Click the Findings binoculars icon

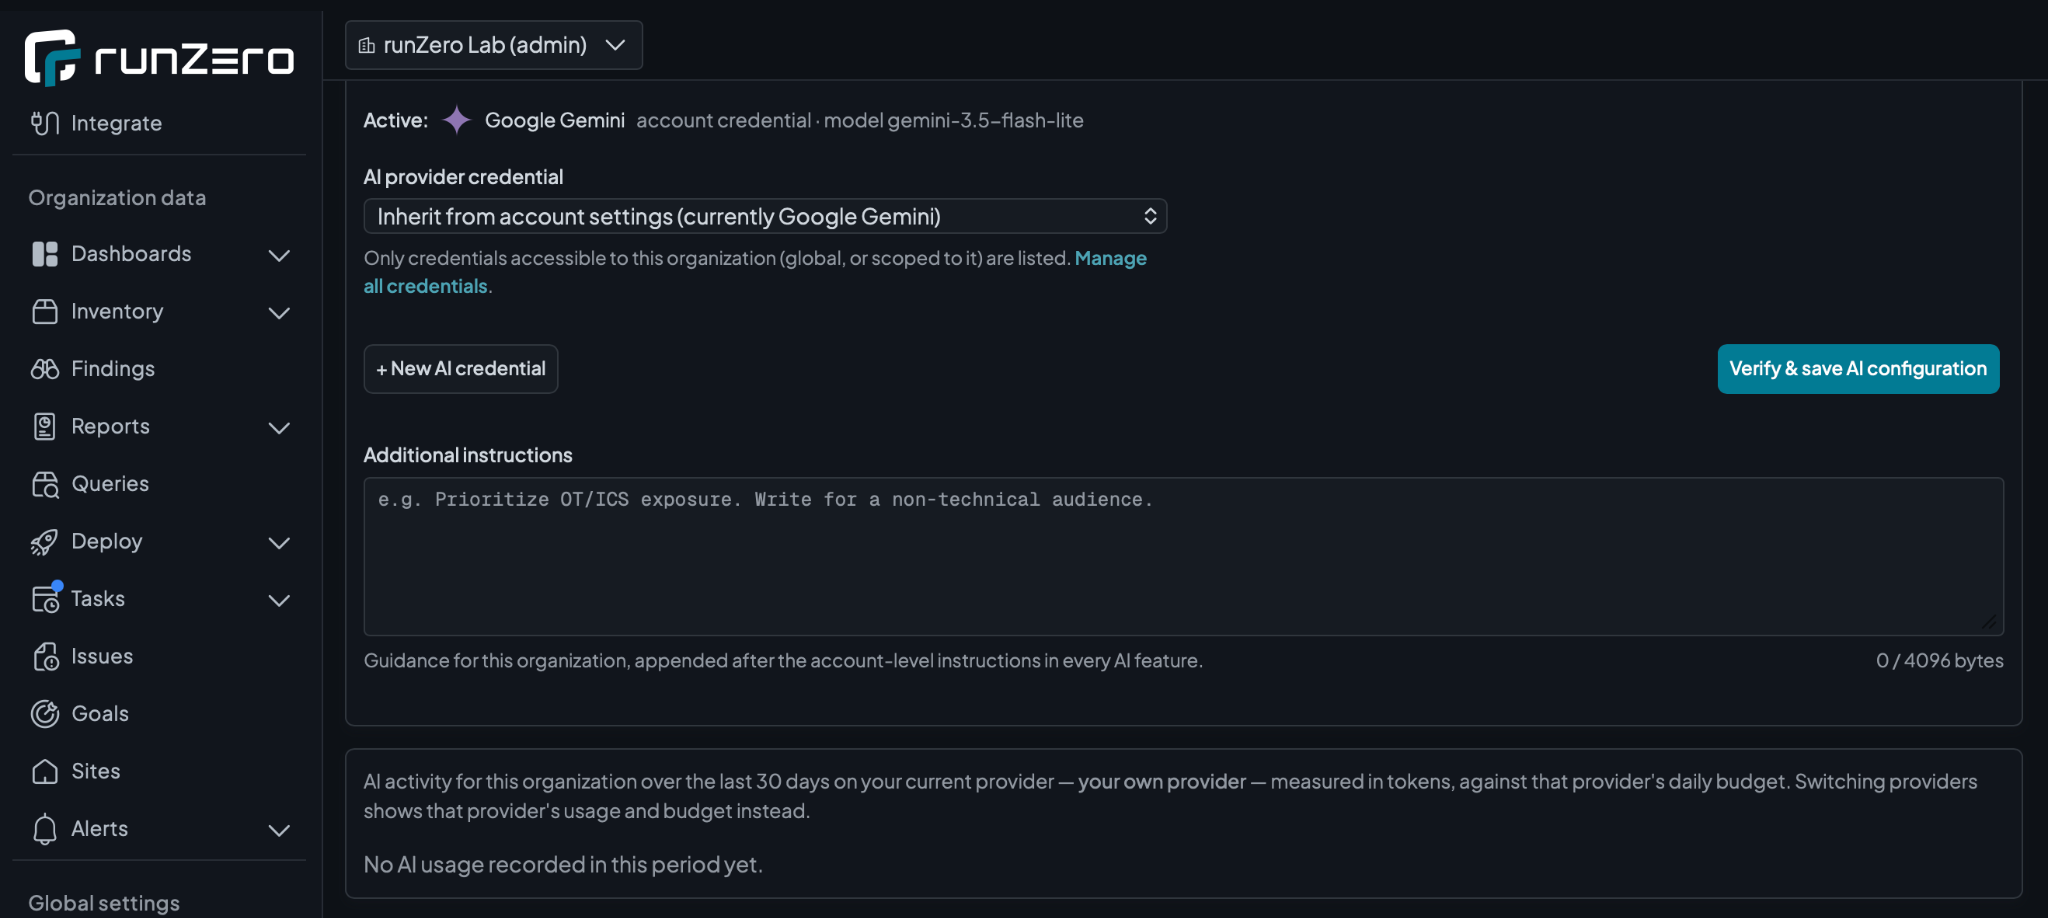point(45,369)
